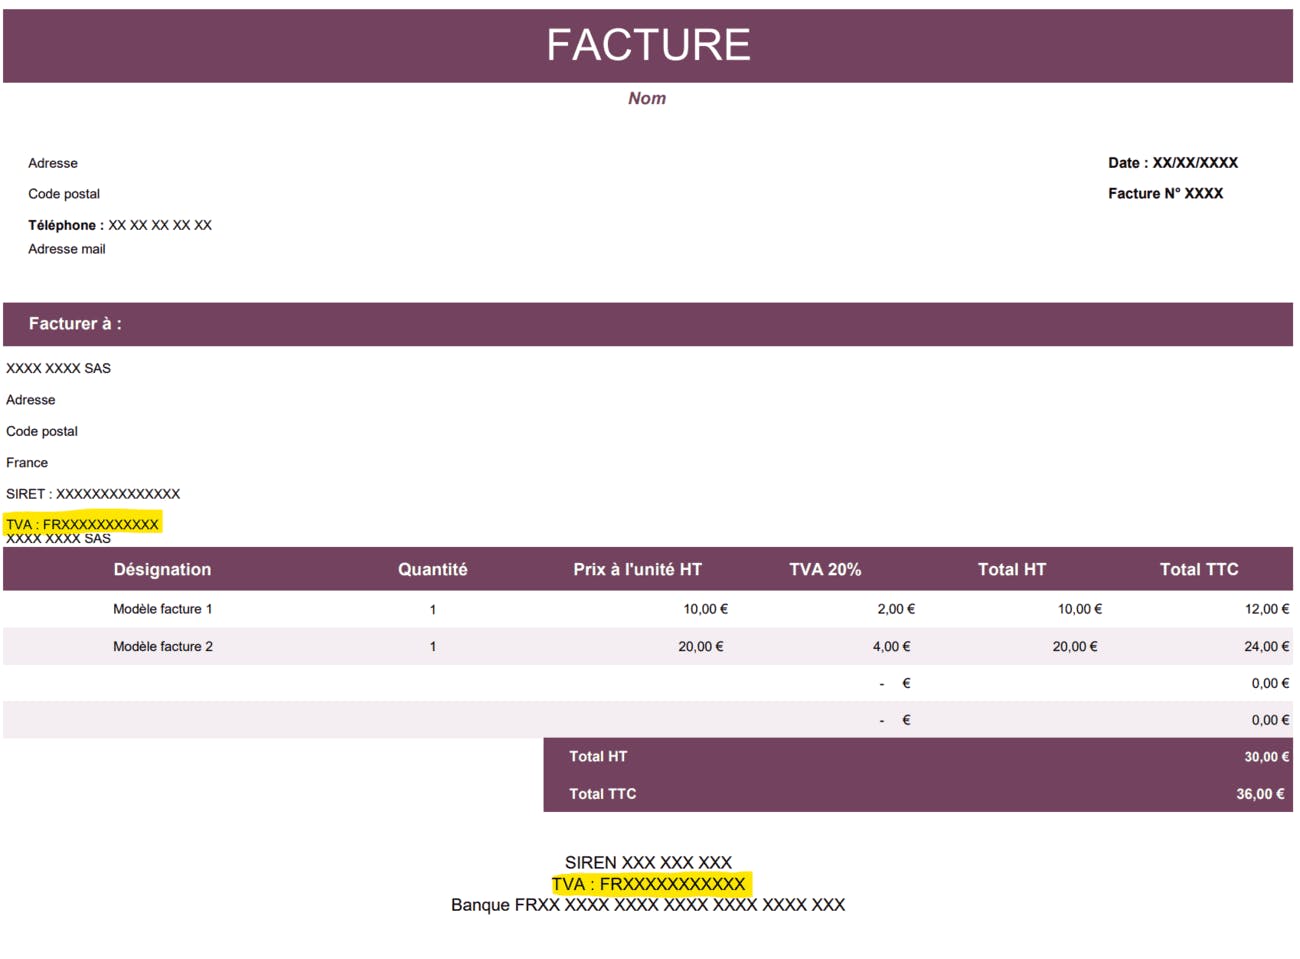
Task: Select the Facture N° XXXX line
Action: (1165, 194)
